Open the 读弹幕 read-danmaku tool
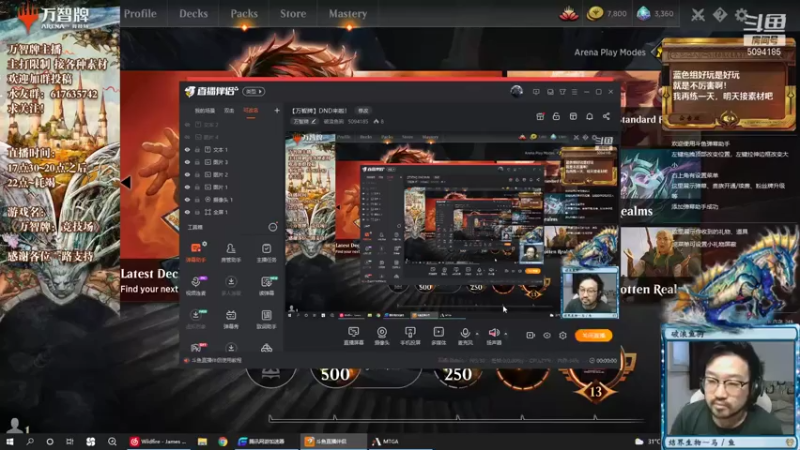Viewport: 800px width, 450px height. click(266, 286)
